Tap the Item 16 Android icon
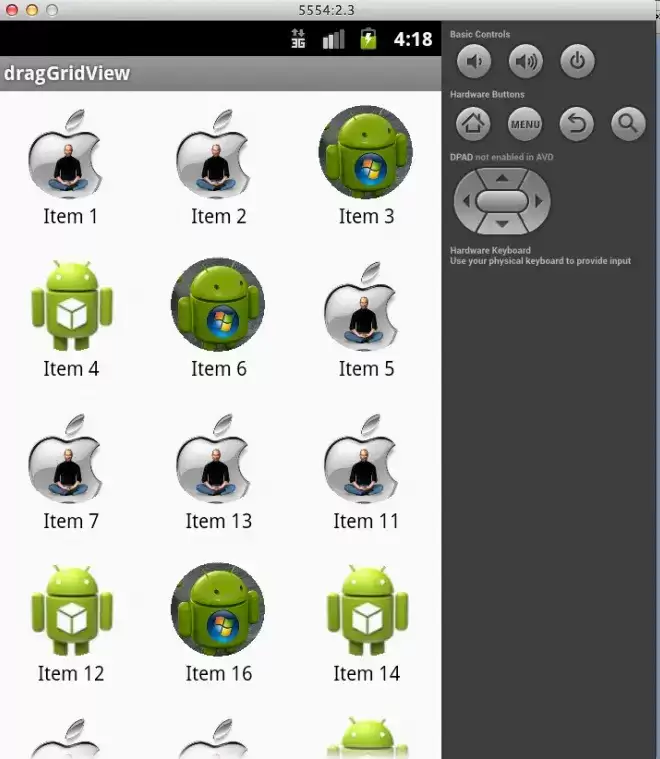The width and height of the screenshot is (660, 759). (218, 609)
